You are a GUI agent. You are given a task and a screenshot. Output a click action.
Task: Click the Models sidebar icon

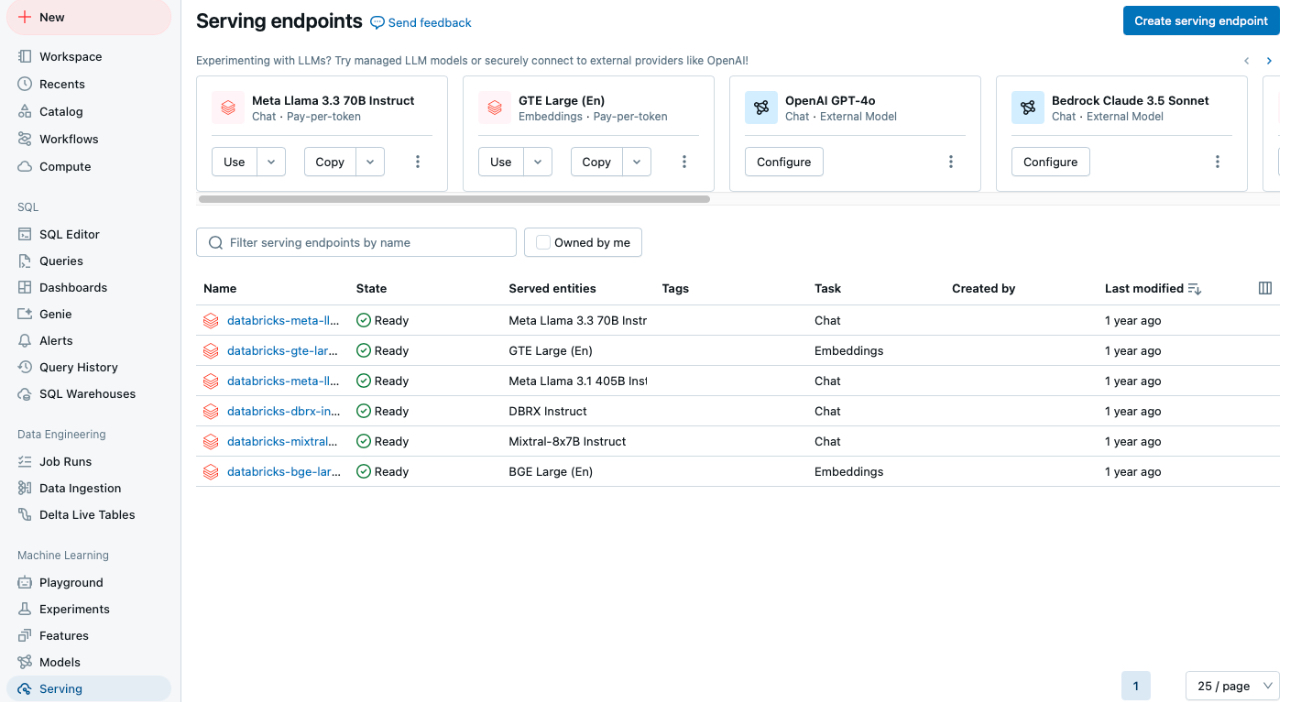(x=25, y=662)
